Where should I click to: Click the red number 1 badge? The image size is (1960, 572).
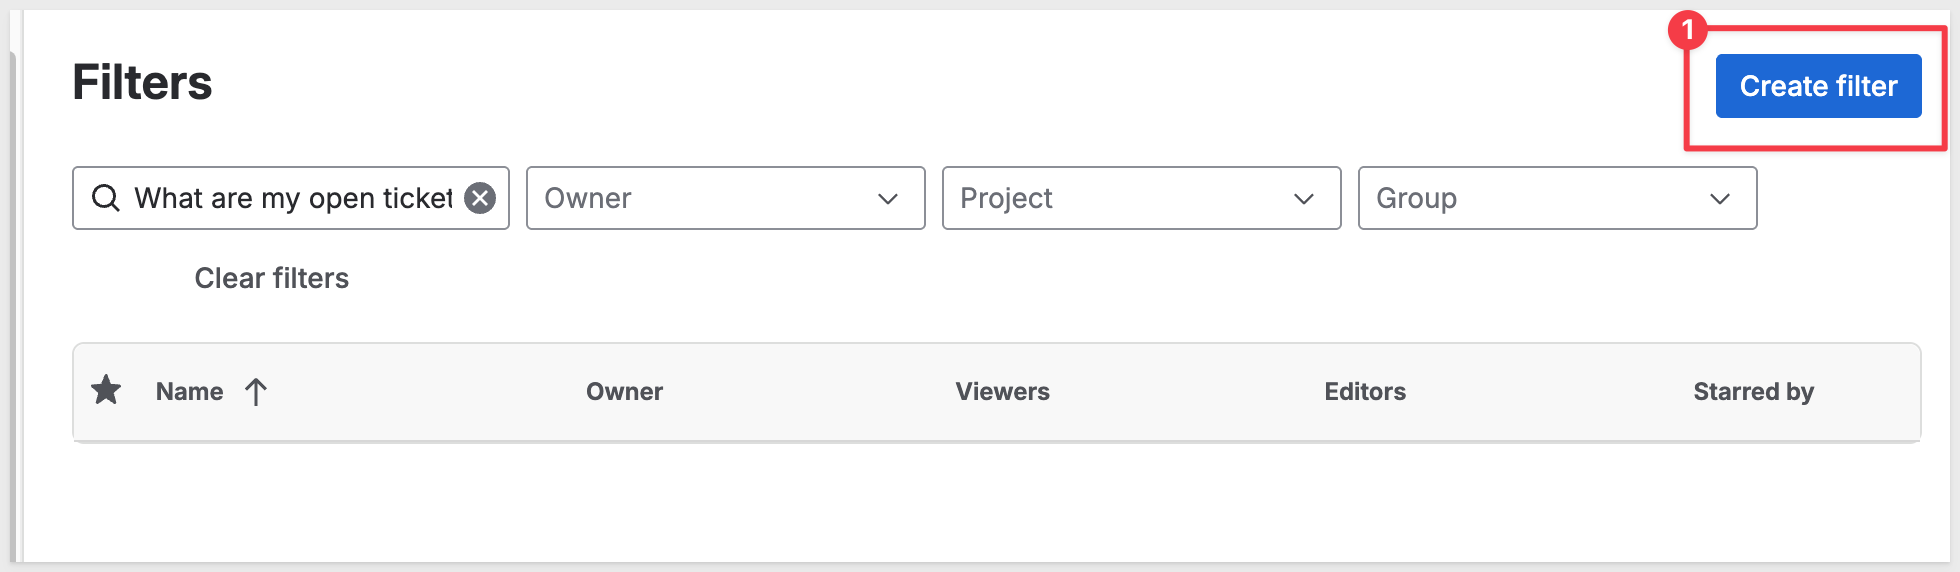point(1687,30)
